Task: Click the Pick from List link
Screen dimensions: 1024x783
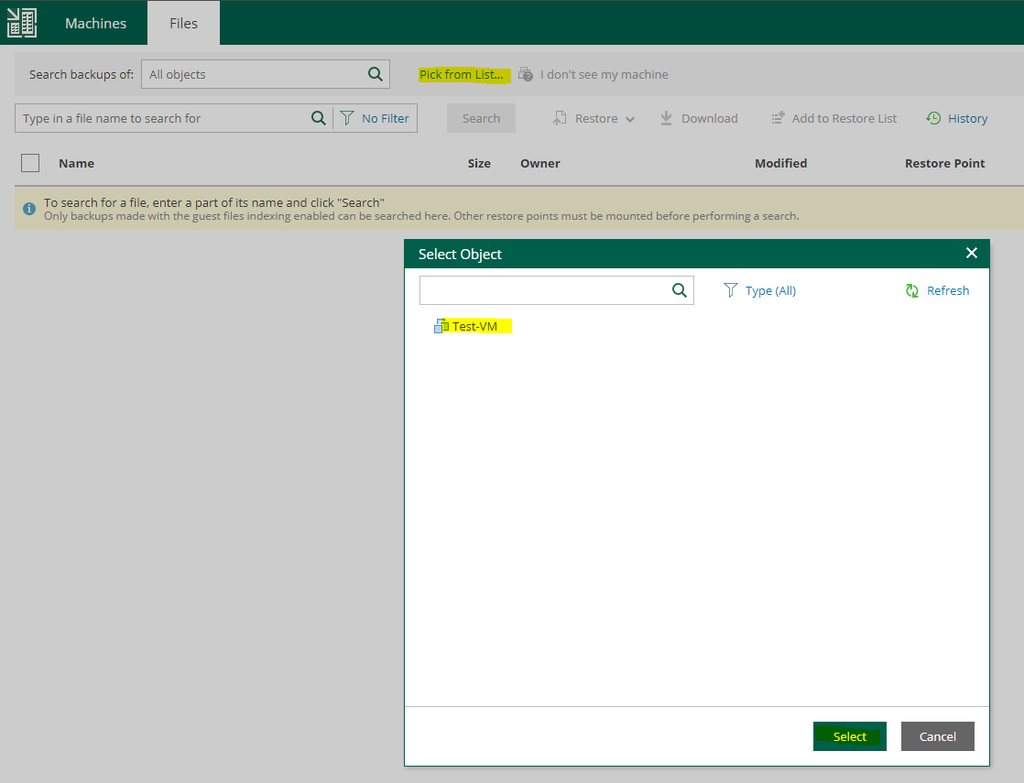Action: (x=461, y=75)
